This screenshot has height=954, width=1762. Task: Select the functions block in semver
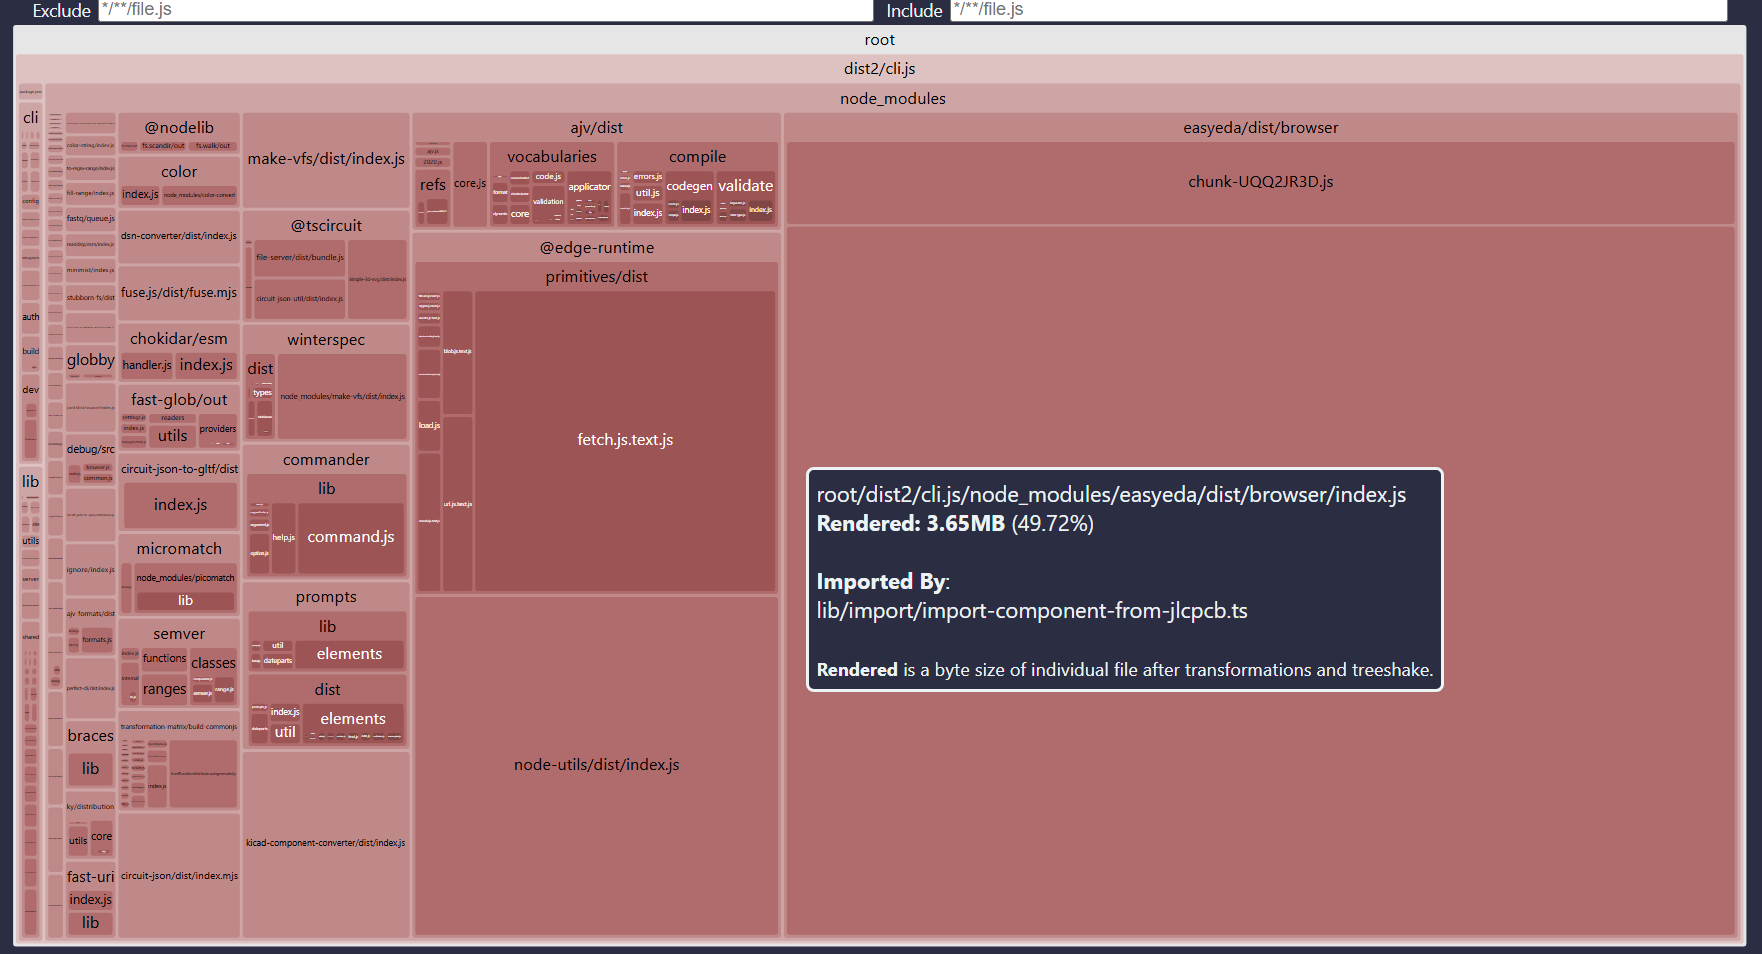(x=164, y=658)
